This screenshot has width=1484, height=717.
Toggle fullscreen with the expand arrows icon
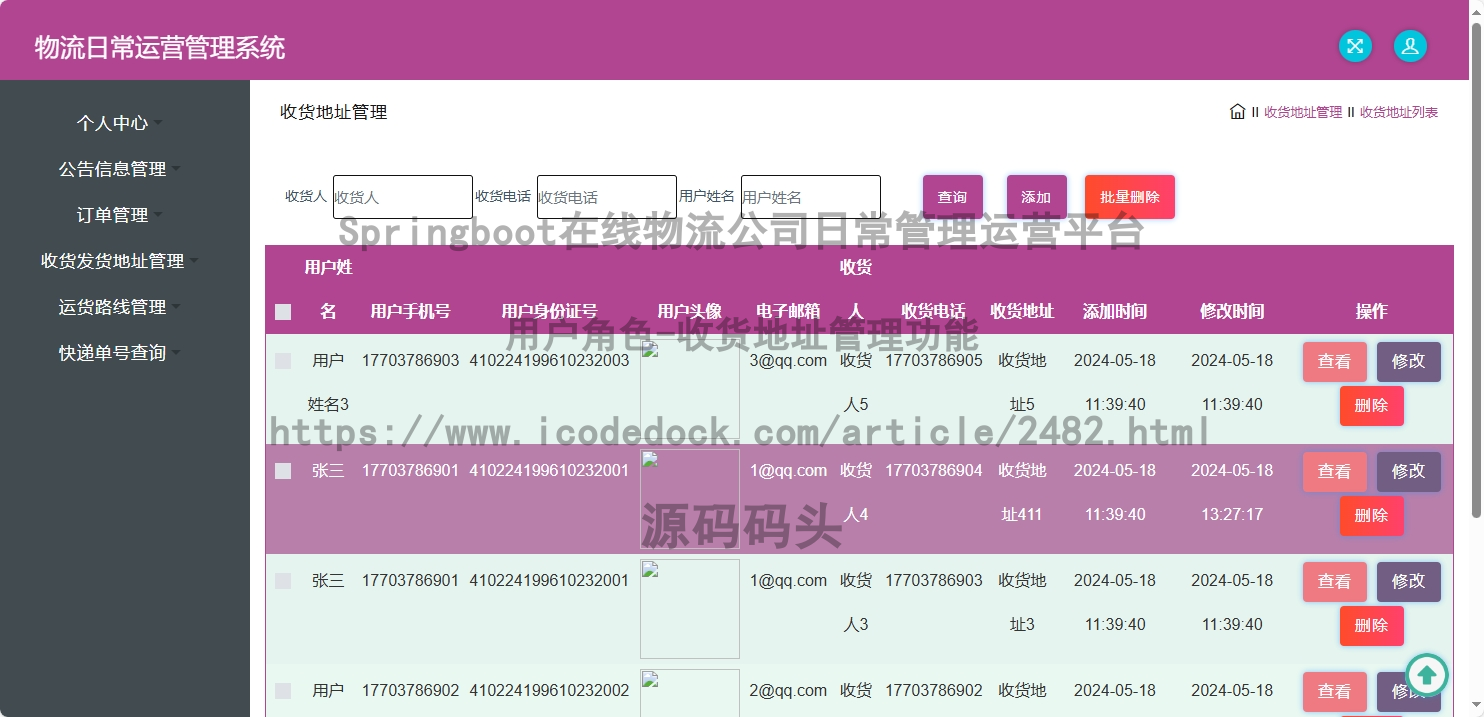pyautogui.click(x=1355, y=46)
